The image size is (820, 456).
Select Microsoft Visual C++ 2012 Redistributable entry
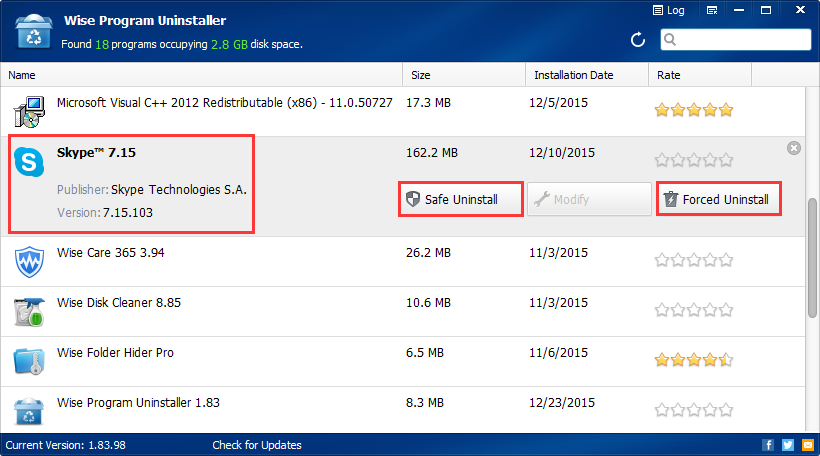tap(224, 102)
